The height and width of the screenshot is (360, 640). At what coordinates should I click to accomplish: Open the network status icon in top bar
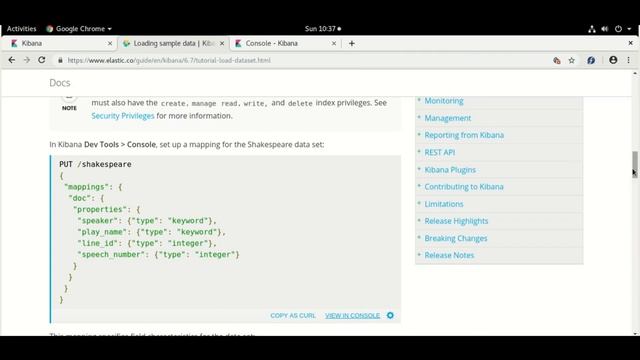[x=592, y=29]
